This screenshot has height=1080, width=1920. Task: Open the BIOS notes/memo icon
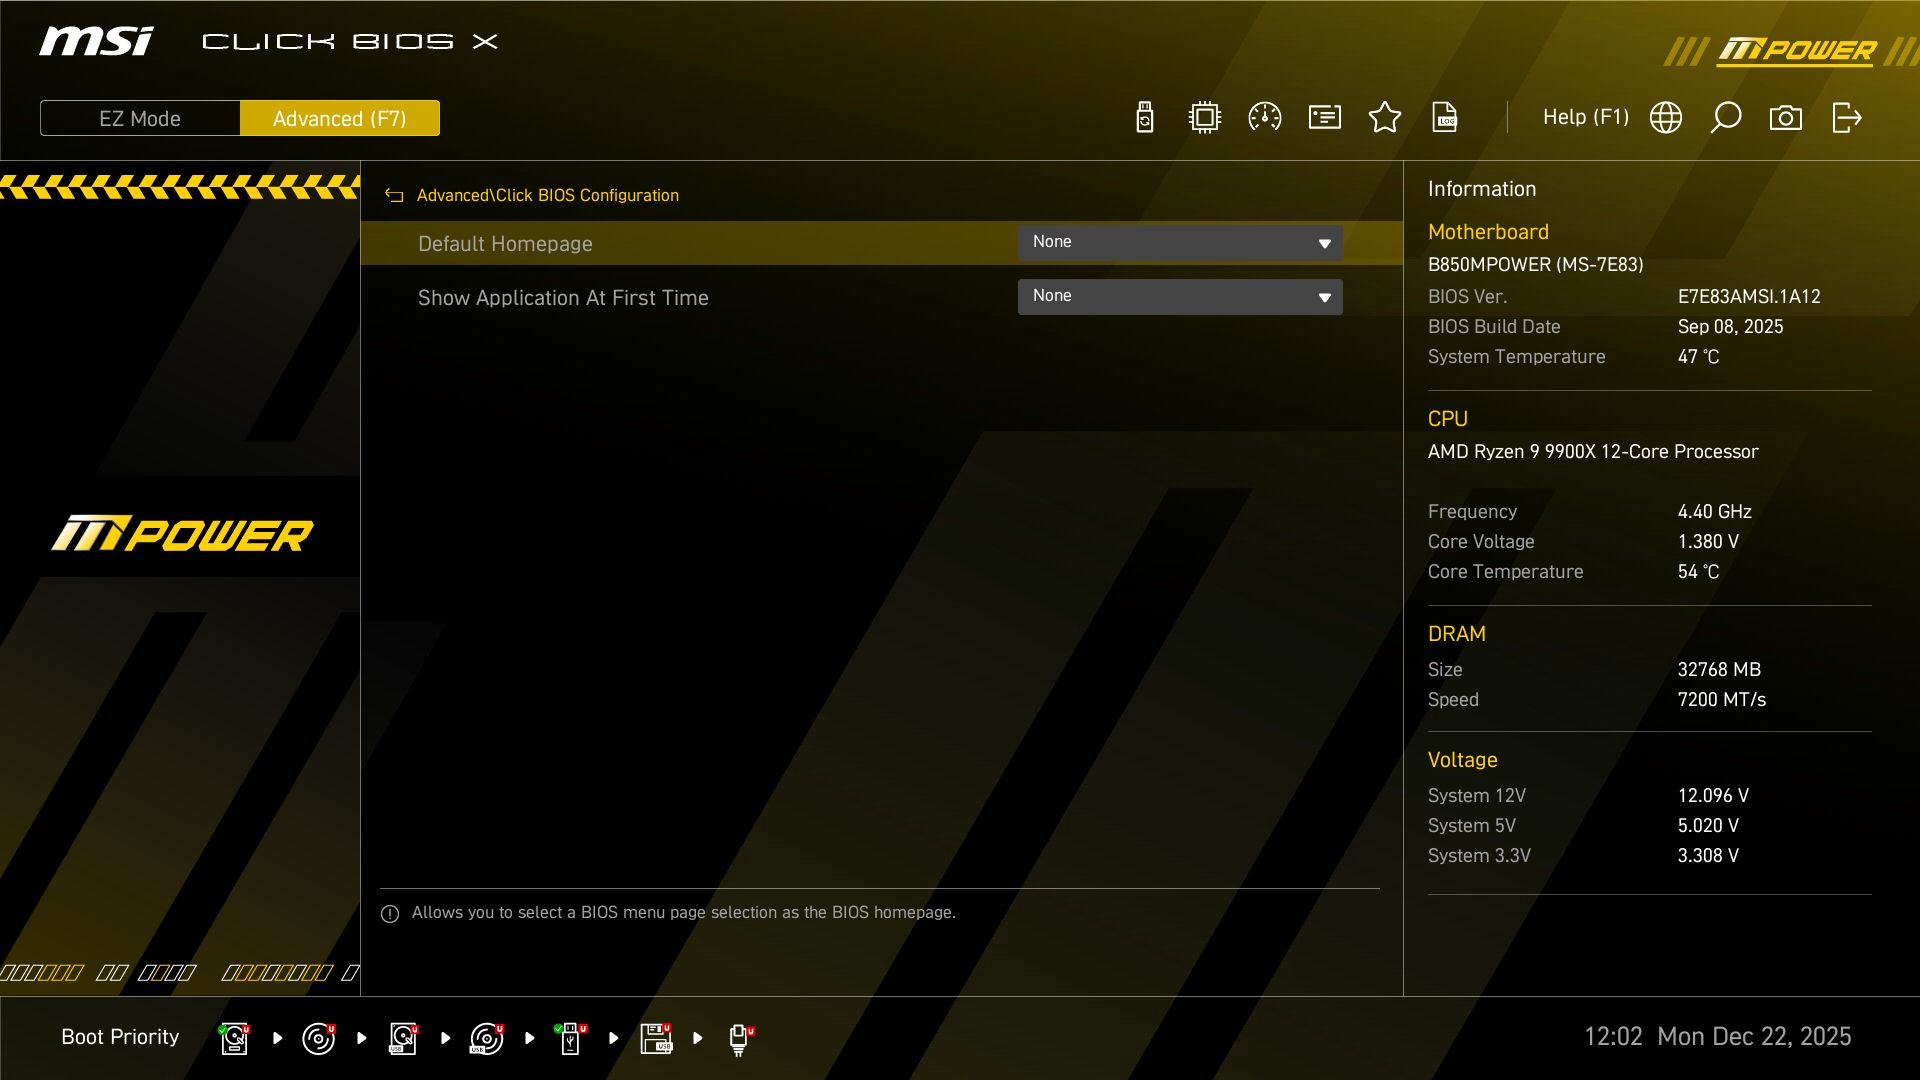1324,117
